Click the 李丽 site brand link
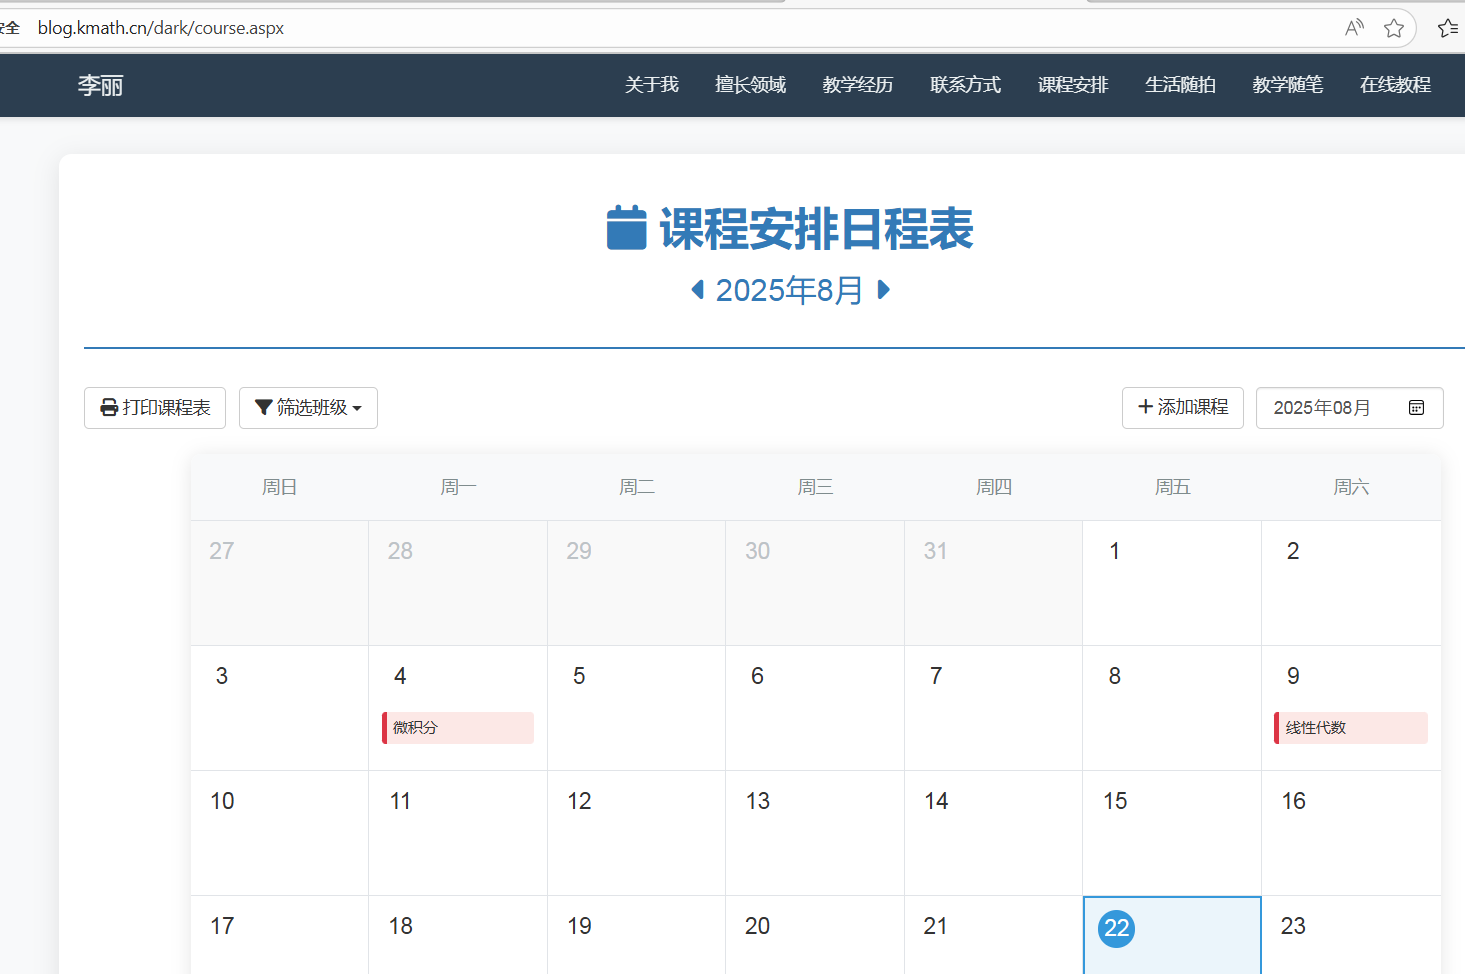The width and height of the screenshot is (1465, 974). coord(100,85)
